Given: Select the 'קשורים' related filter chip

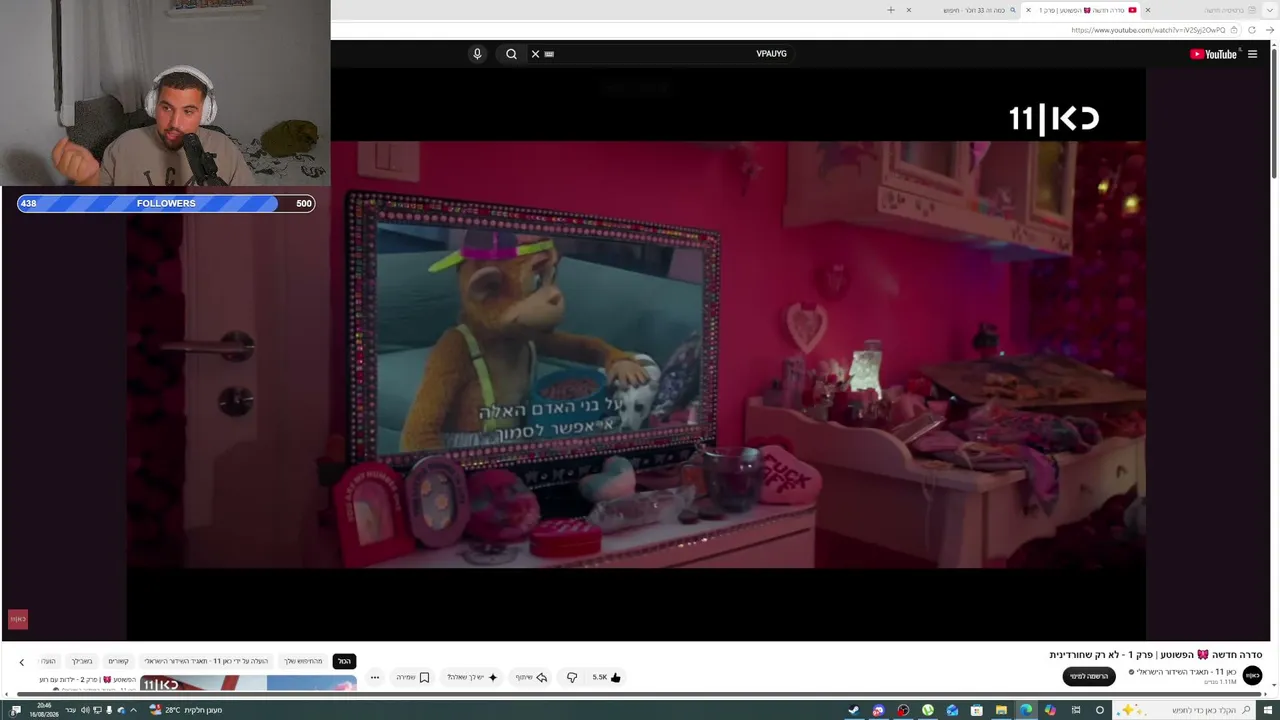Looking at the screenshot, I should [x=119, y=661].
